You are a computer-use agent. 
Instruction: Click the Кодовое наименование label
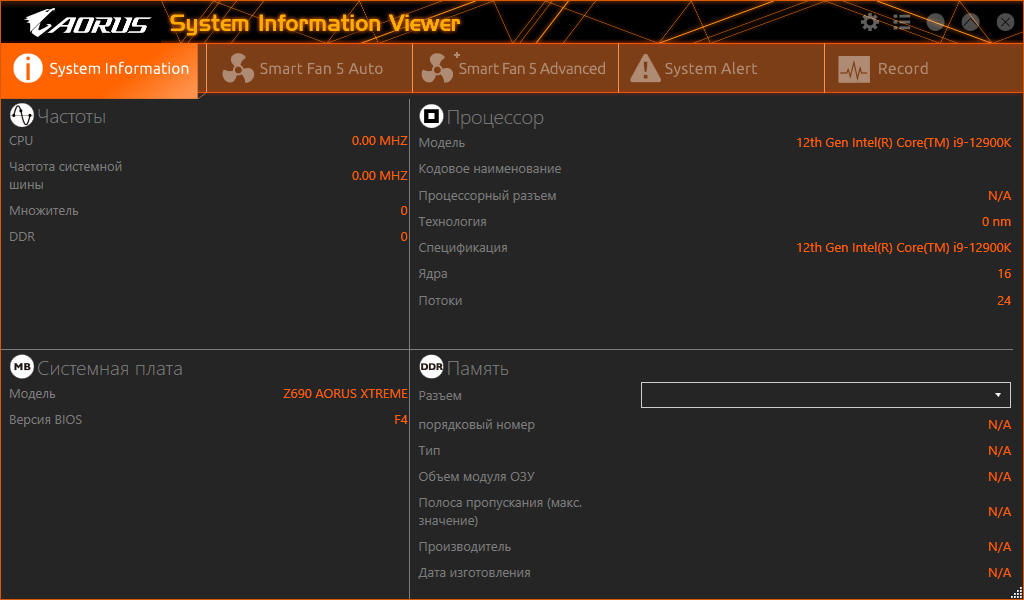(x=490, y=168)
